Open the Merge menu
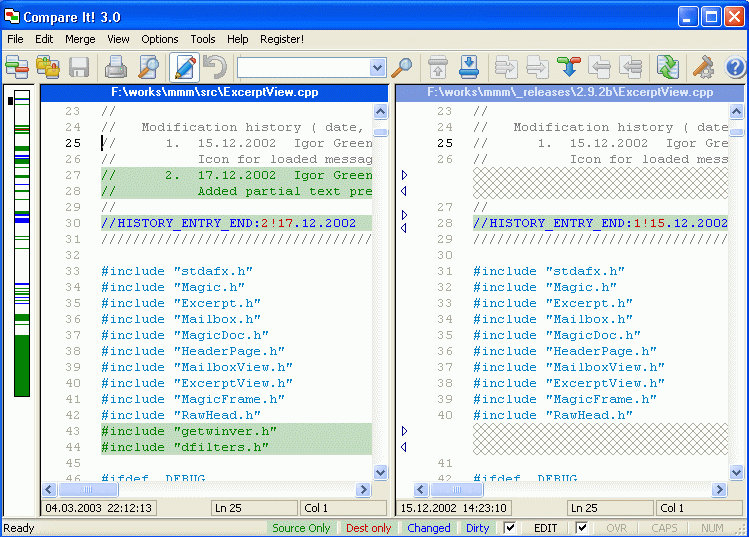Screen dimensions: 749x537 (x=80, y=39)
